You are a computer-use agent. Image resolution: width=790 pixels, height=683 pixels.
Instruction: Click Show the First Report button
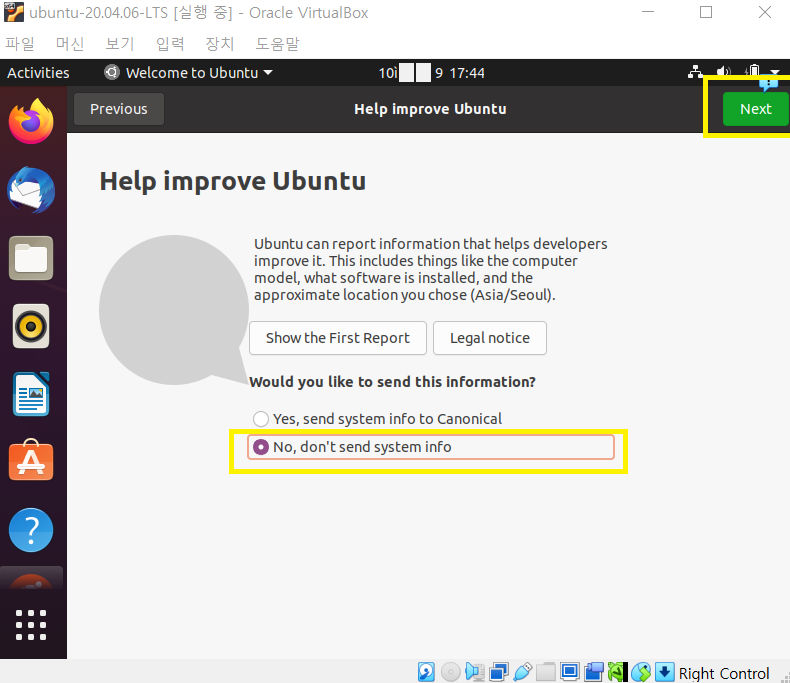click(x=338, y=337)
